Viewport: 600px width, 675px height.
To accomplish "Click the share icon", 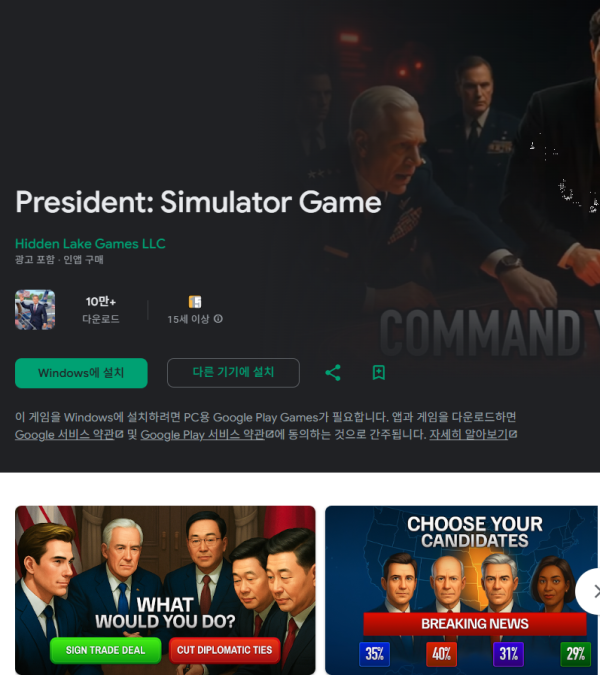I will [x=333, y=373].
